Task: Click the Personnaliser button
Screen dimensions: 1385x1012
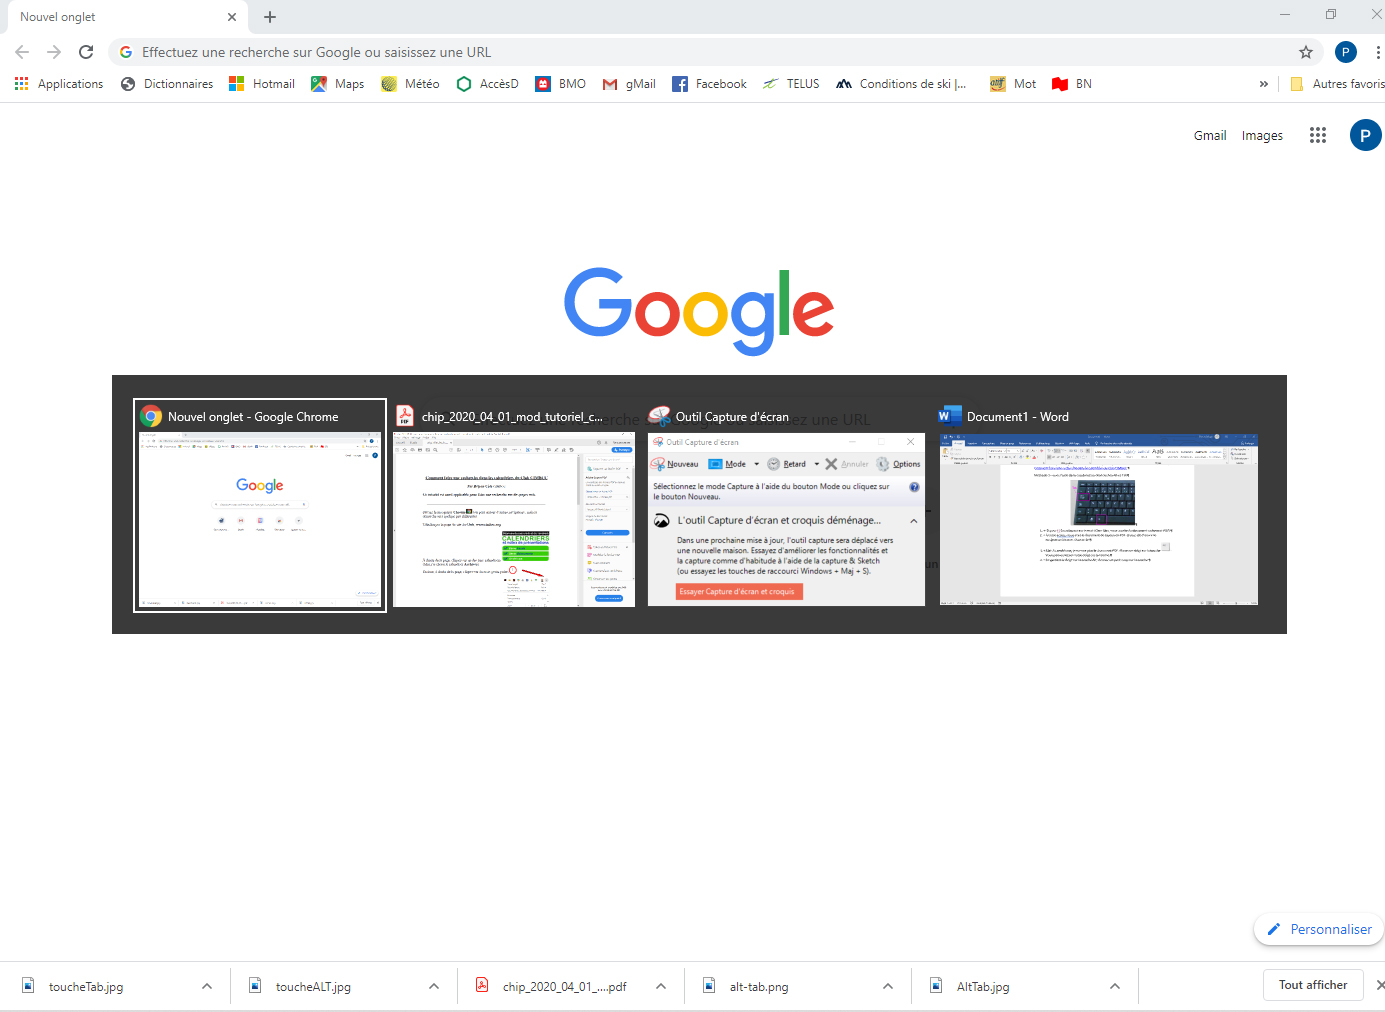Action: click(x=1319, y=929)
